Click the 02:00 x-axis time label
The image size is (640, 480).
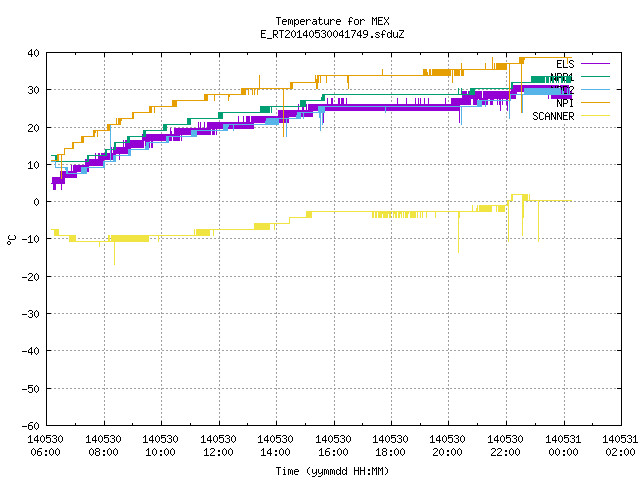click(620, 452)
